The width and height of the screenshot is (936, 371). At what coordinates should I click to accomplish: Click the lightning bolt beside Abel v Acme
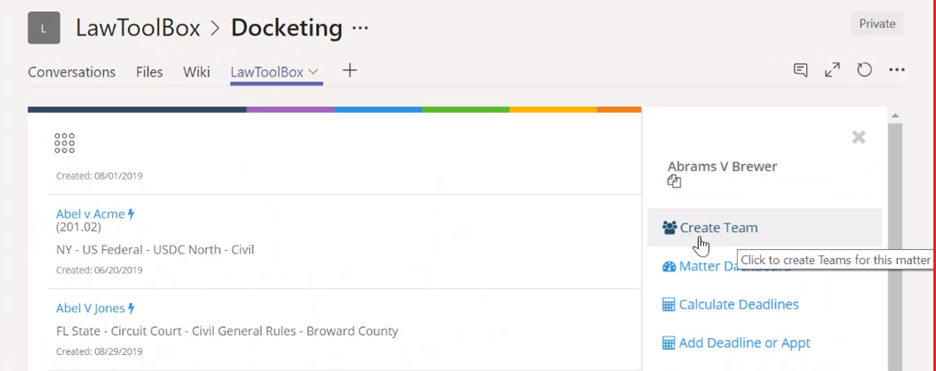click(131, 214)
